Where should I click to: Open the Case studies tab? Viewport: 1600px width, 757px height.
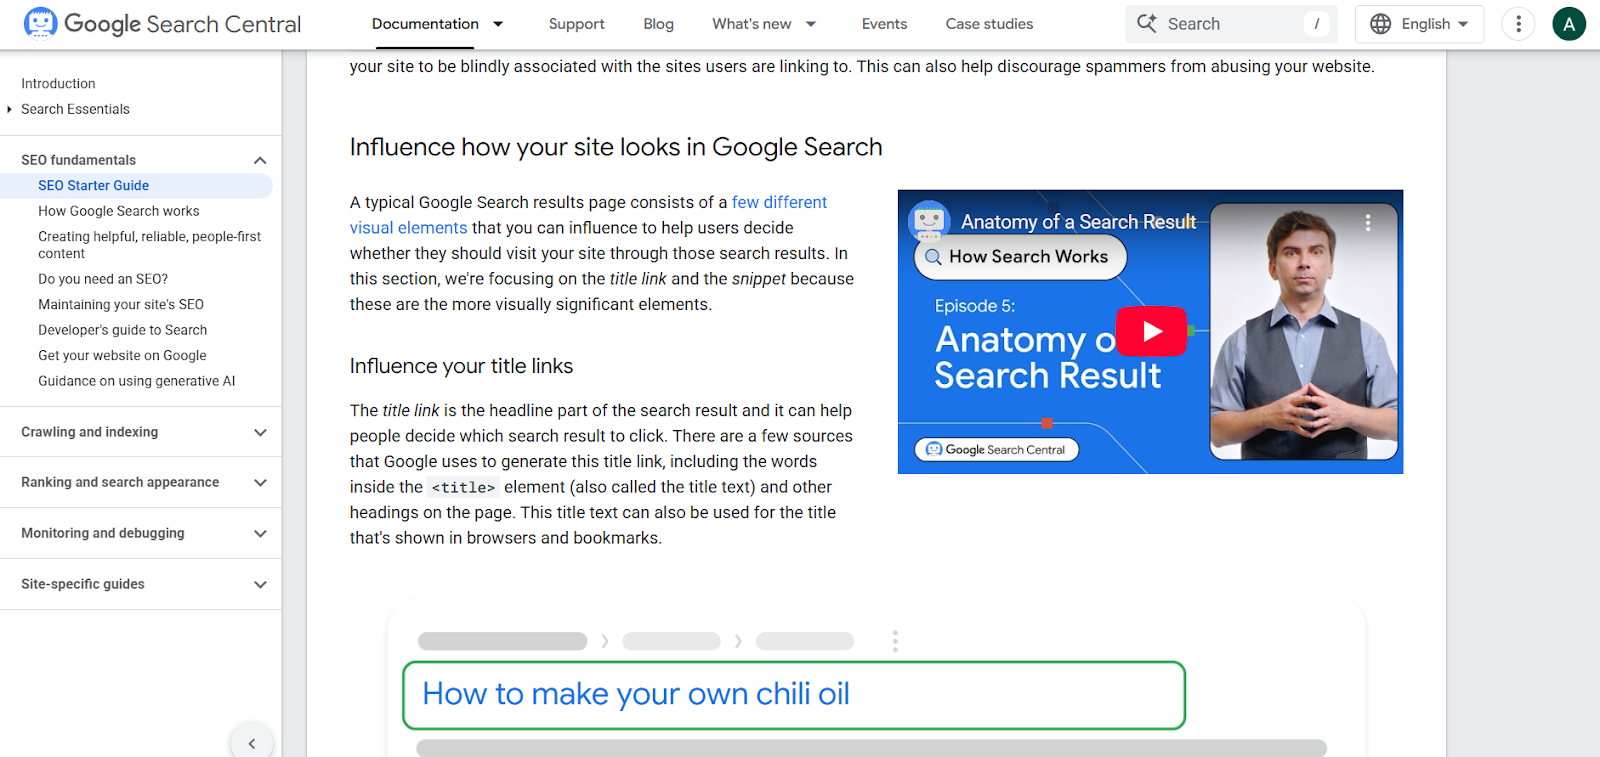[989, 24]
